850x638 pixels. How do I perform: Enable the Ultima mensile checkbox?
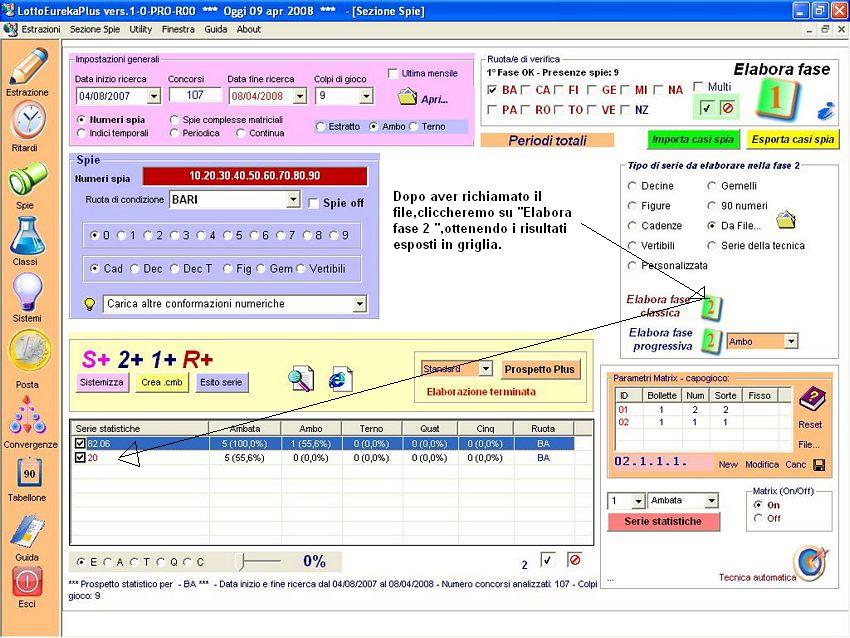point(393,73)
